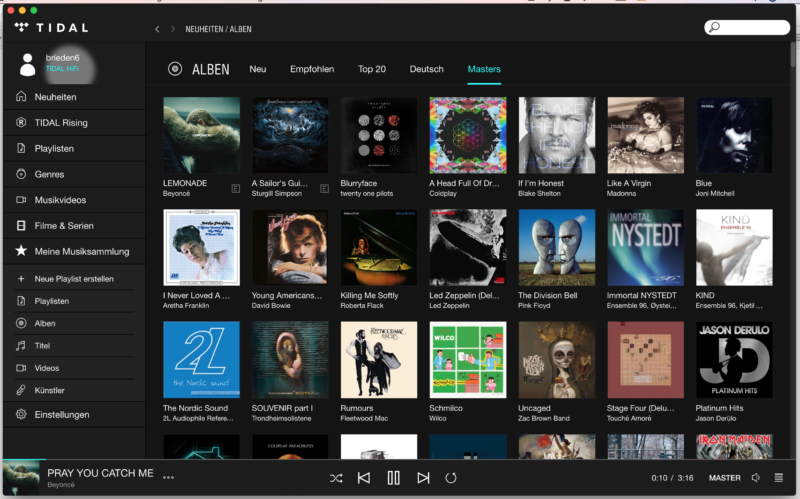
Task: Click the track progress bar
Action: 400,460
